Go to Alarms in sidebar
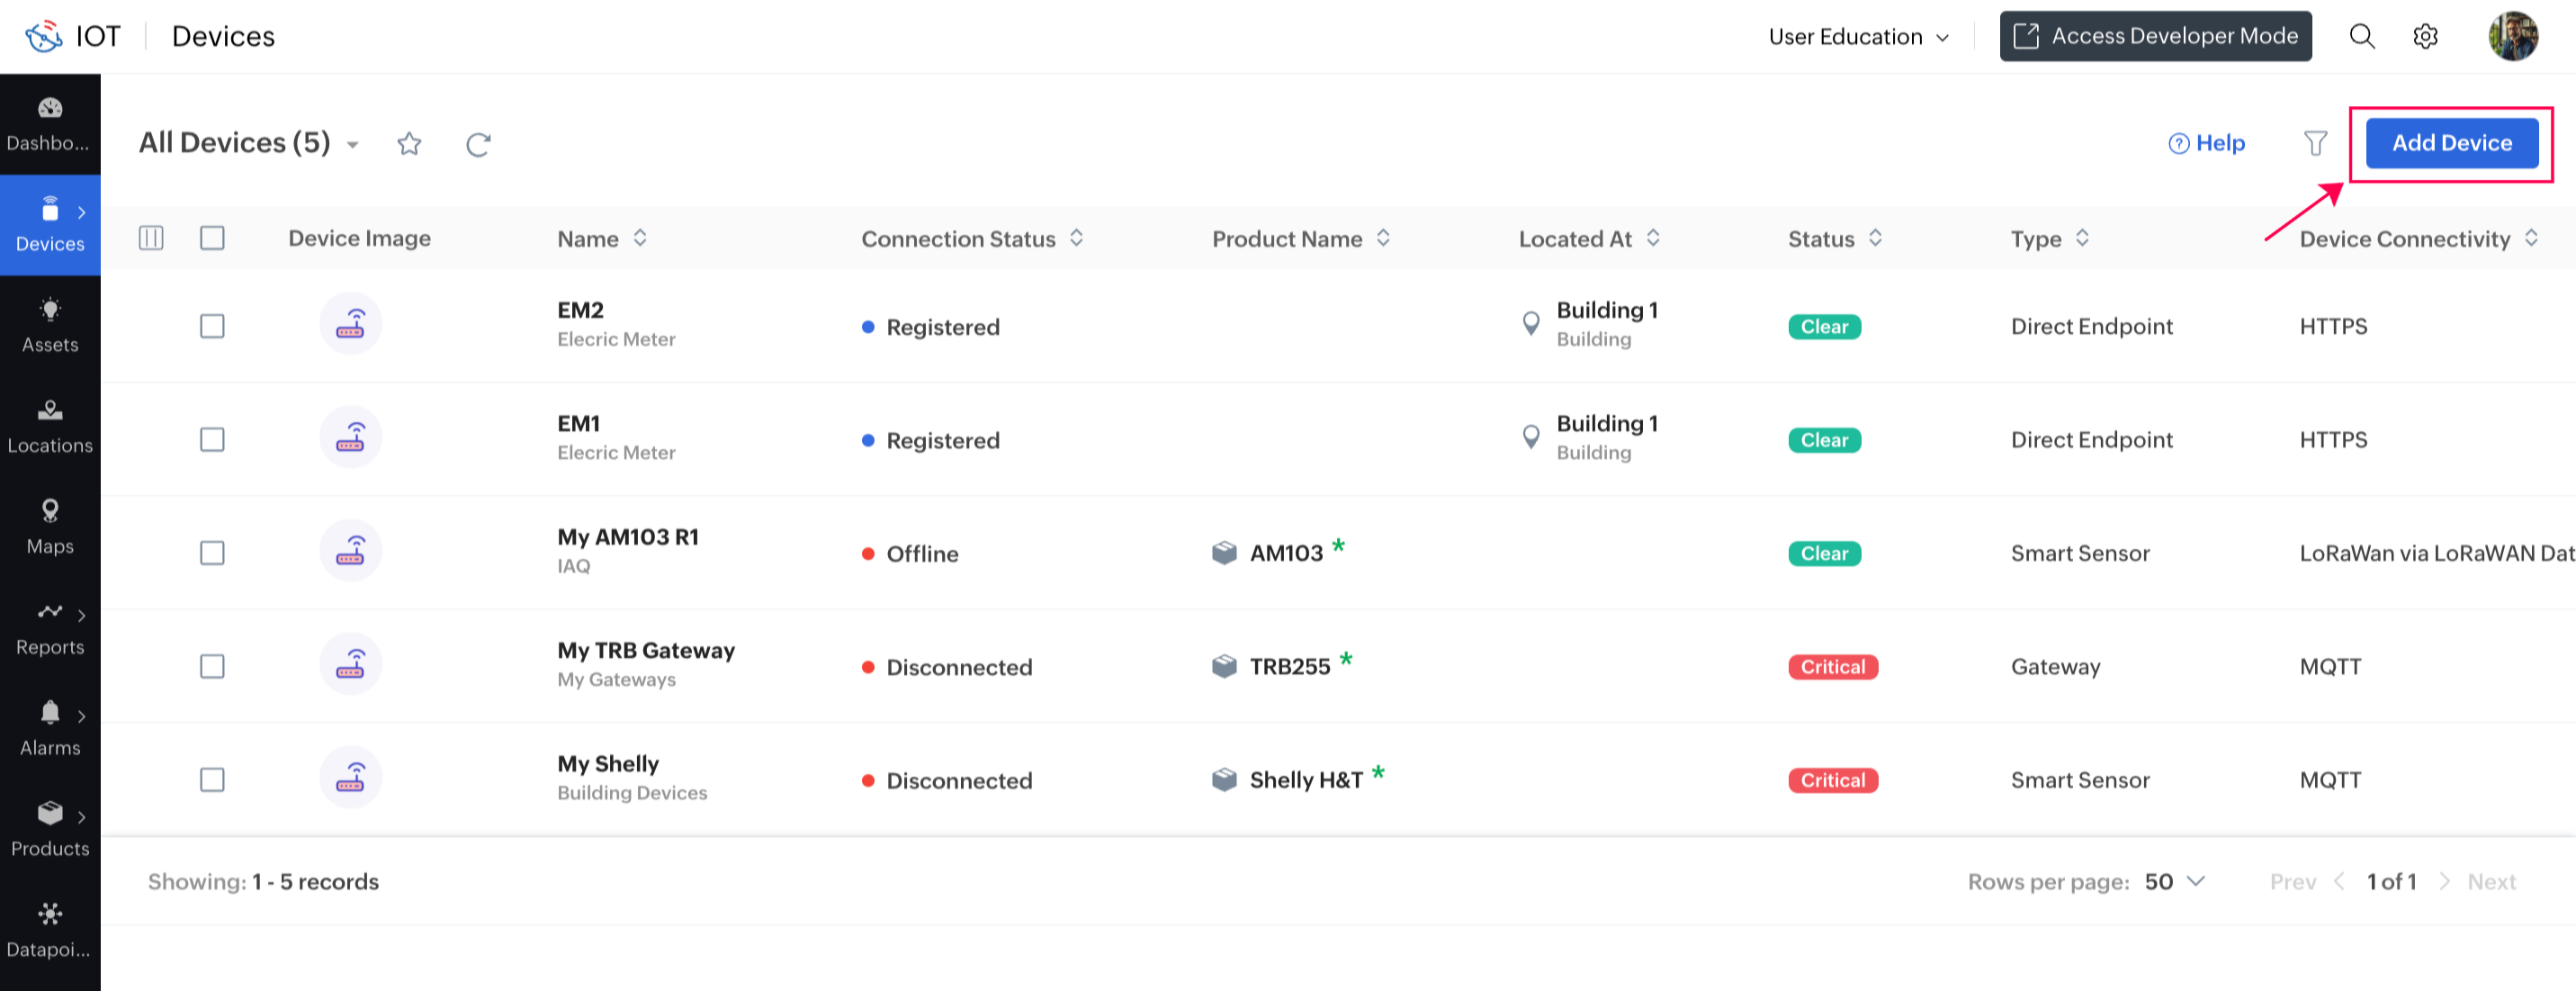The image size is (2576, 991). pos(50,728)
